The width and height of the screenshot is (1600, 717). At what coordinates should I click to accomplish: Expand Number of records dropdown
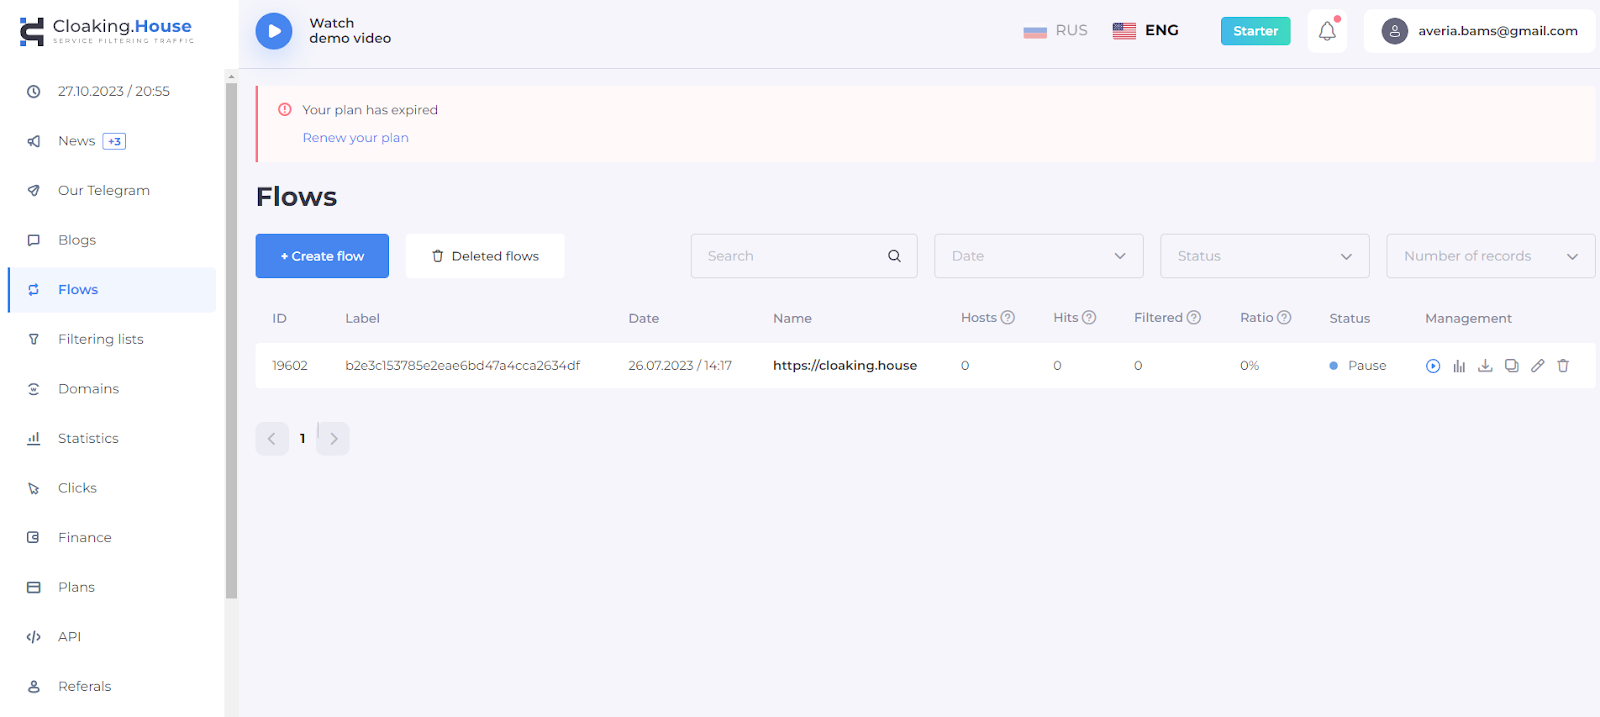[x=1490, y=256]
